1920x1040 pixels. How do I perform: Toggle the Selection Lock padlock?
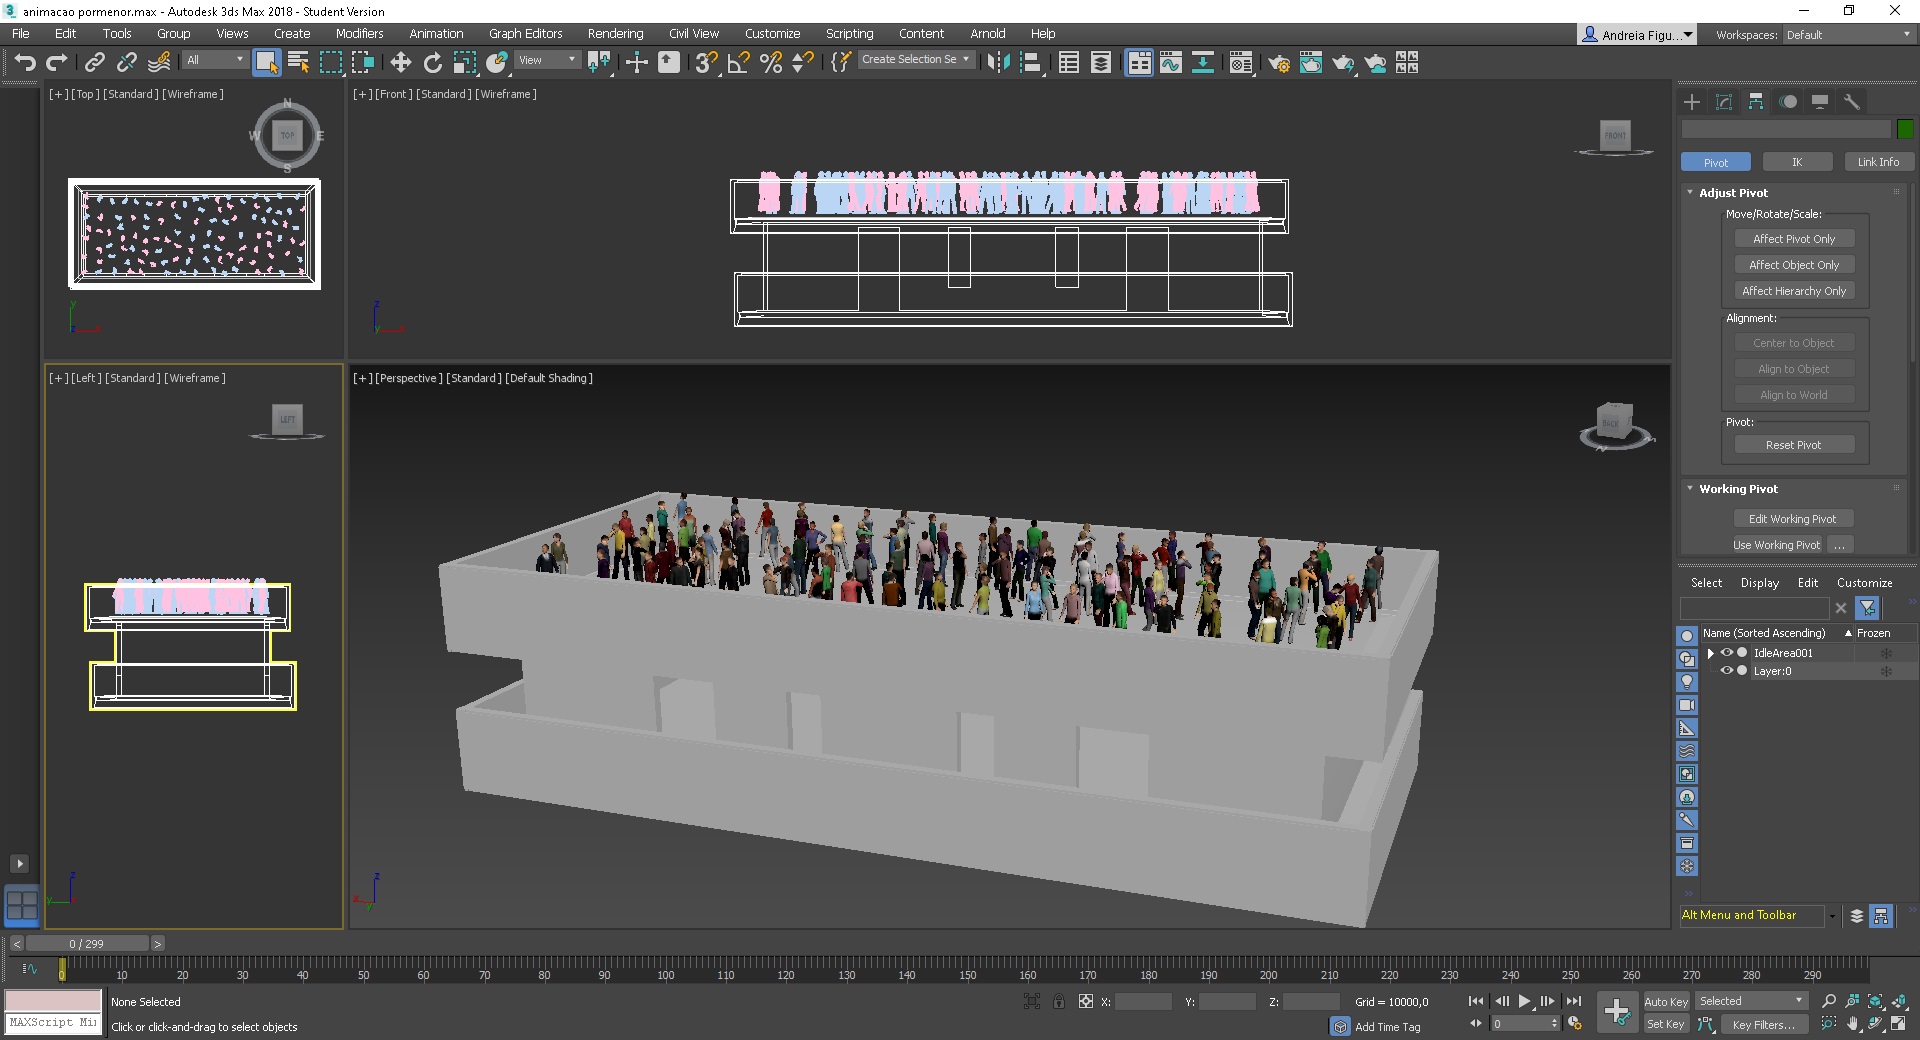(1058, 1001)
